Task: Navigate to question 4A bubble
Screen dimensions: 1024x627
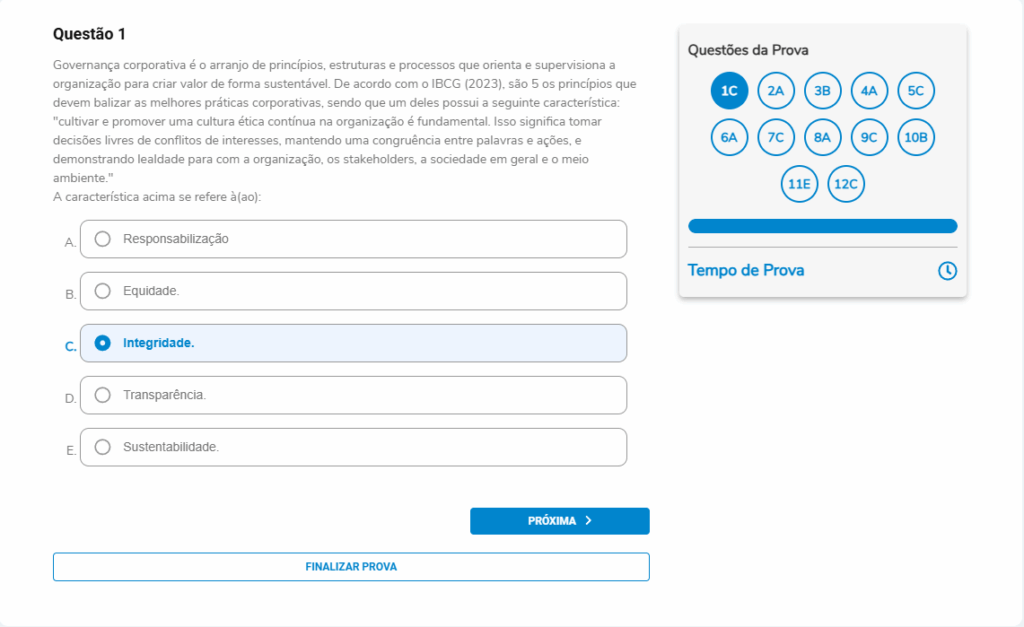Action: point(869,91)
